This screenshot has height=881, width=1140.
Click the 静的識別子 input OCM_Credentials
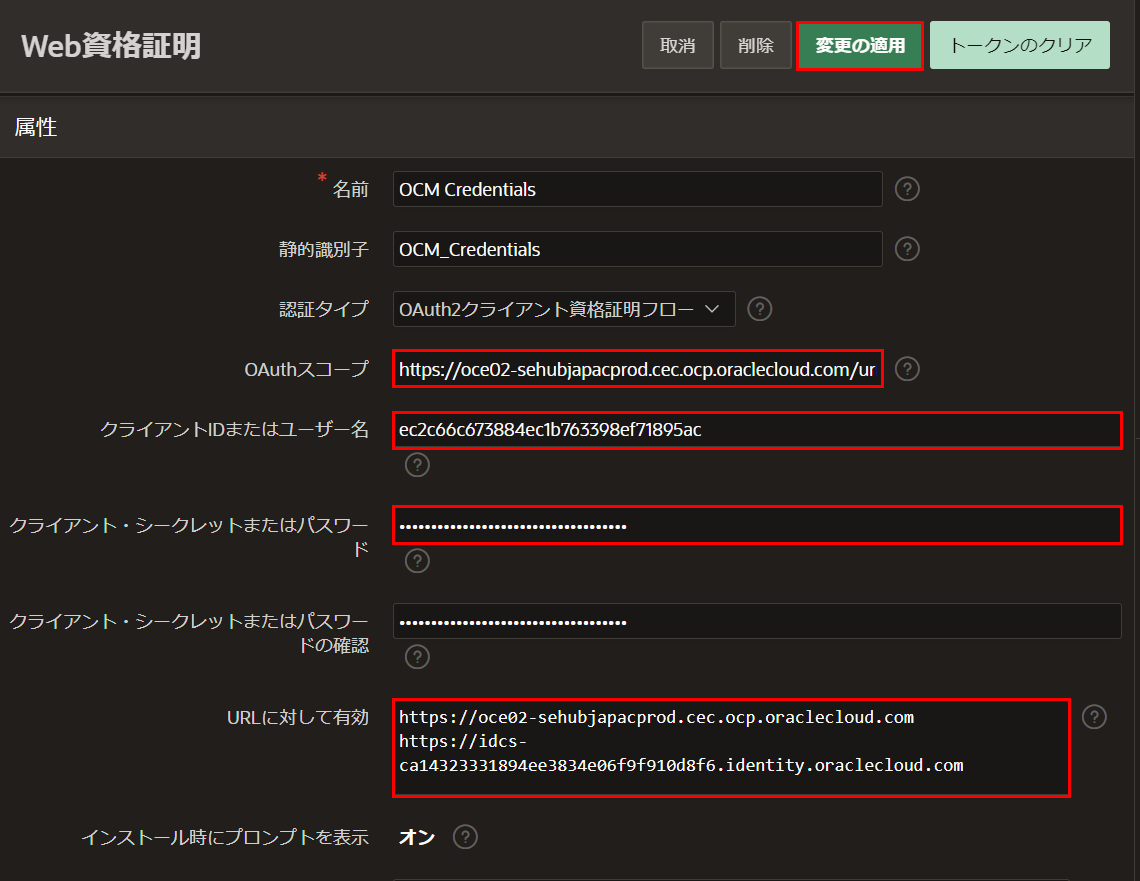[x=638, y=249]
